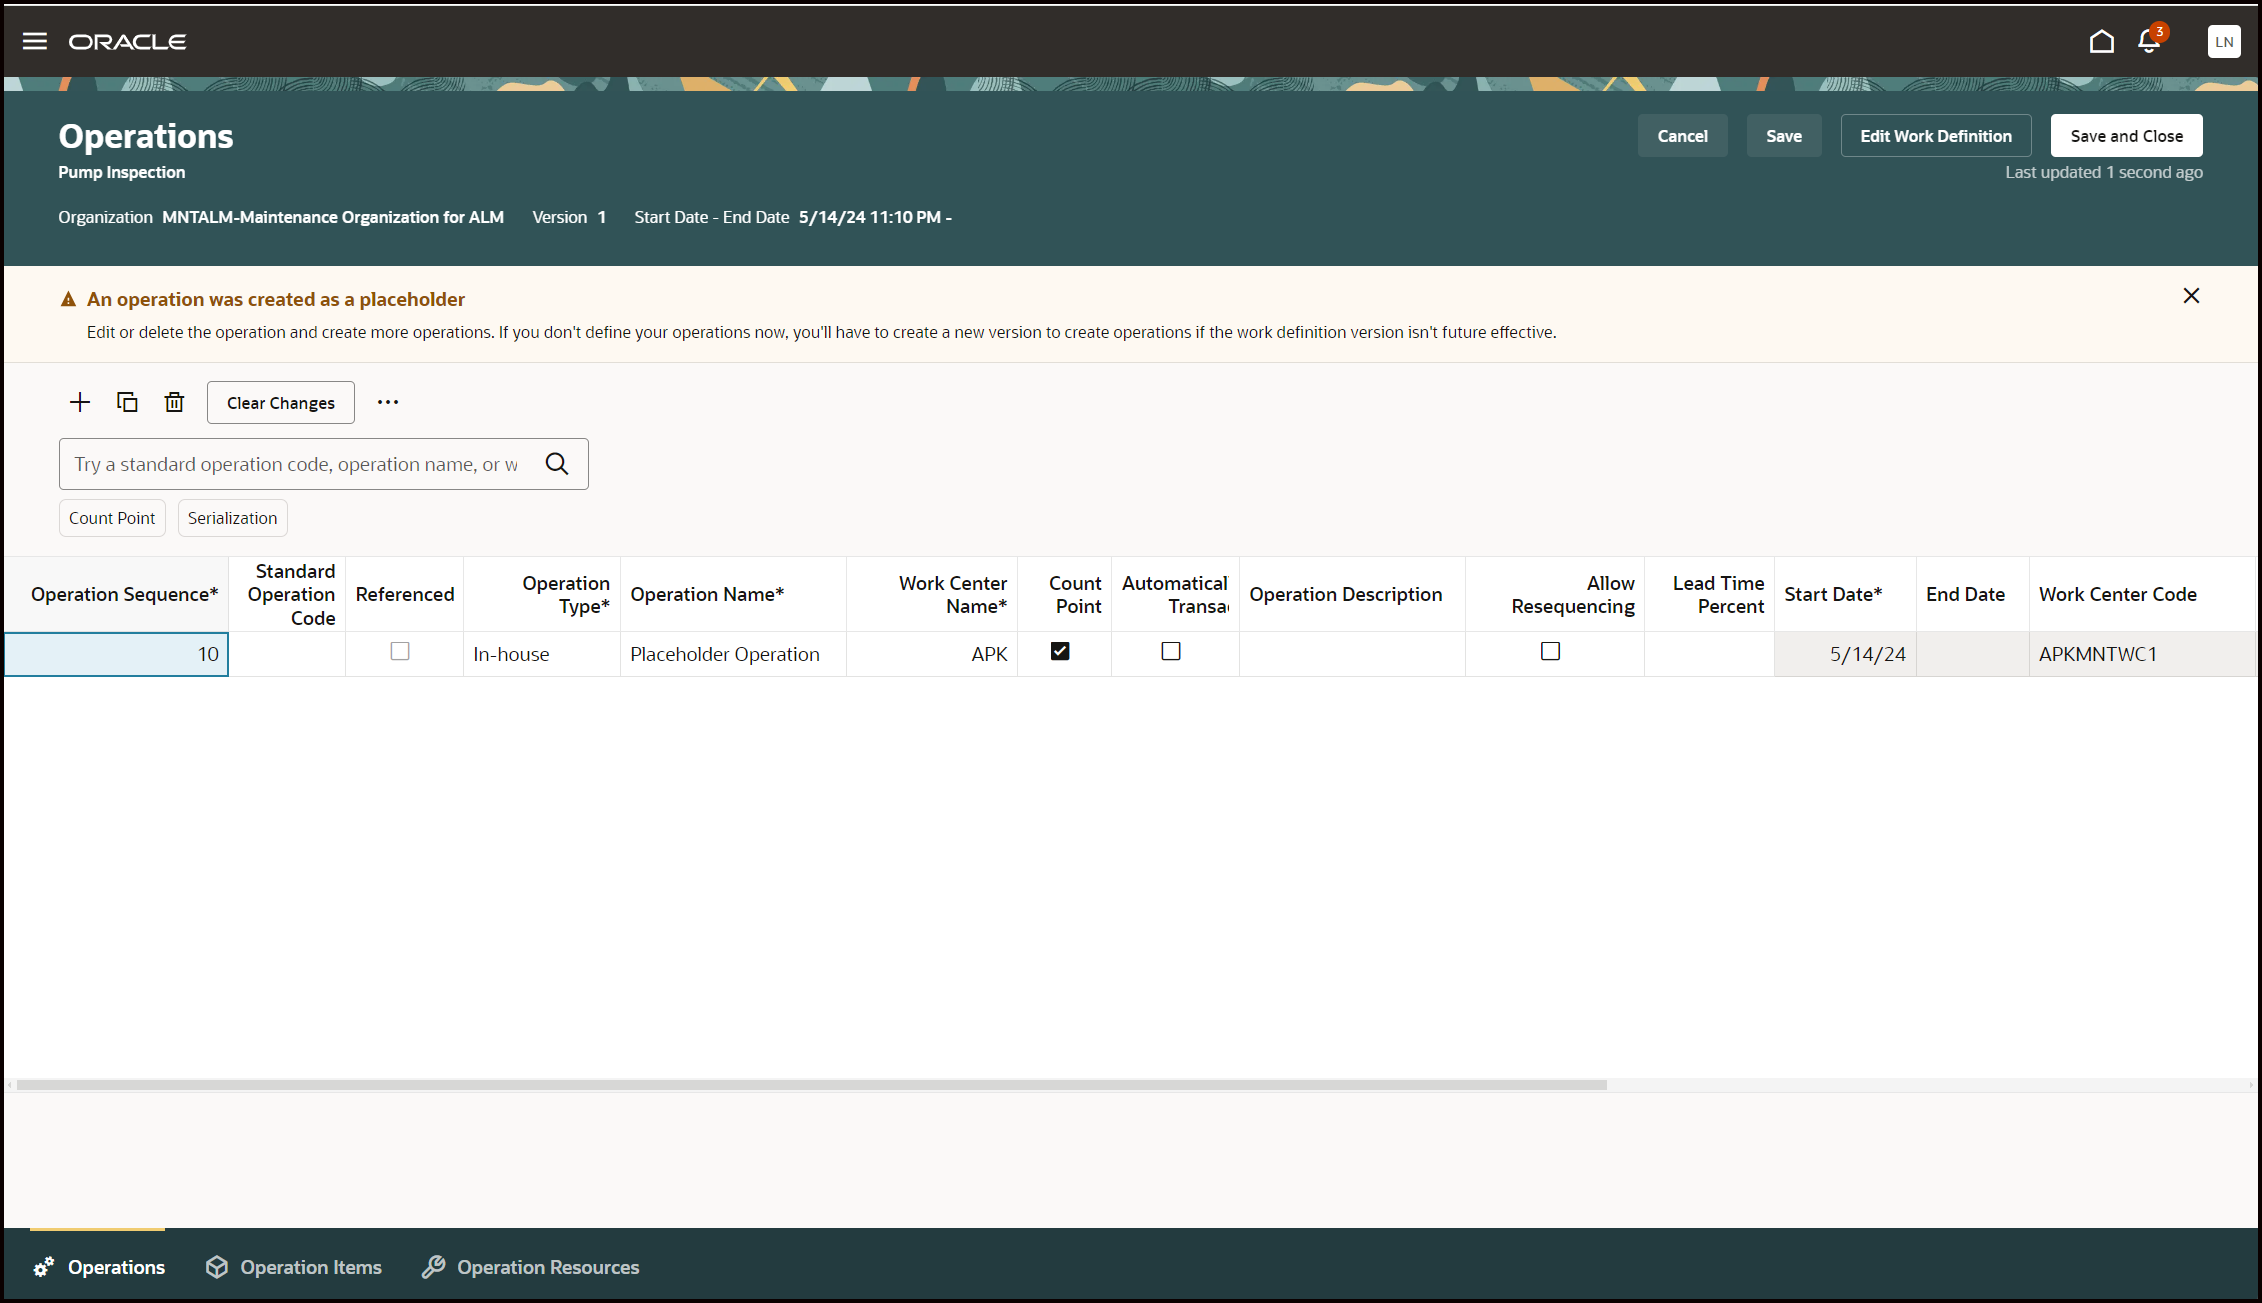Go to the Oracle home icon
The width and height of the screenshot is (2262, 1303).
(2101, 41)
